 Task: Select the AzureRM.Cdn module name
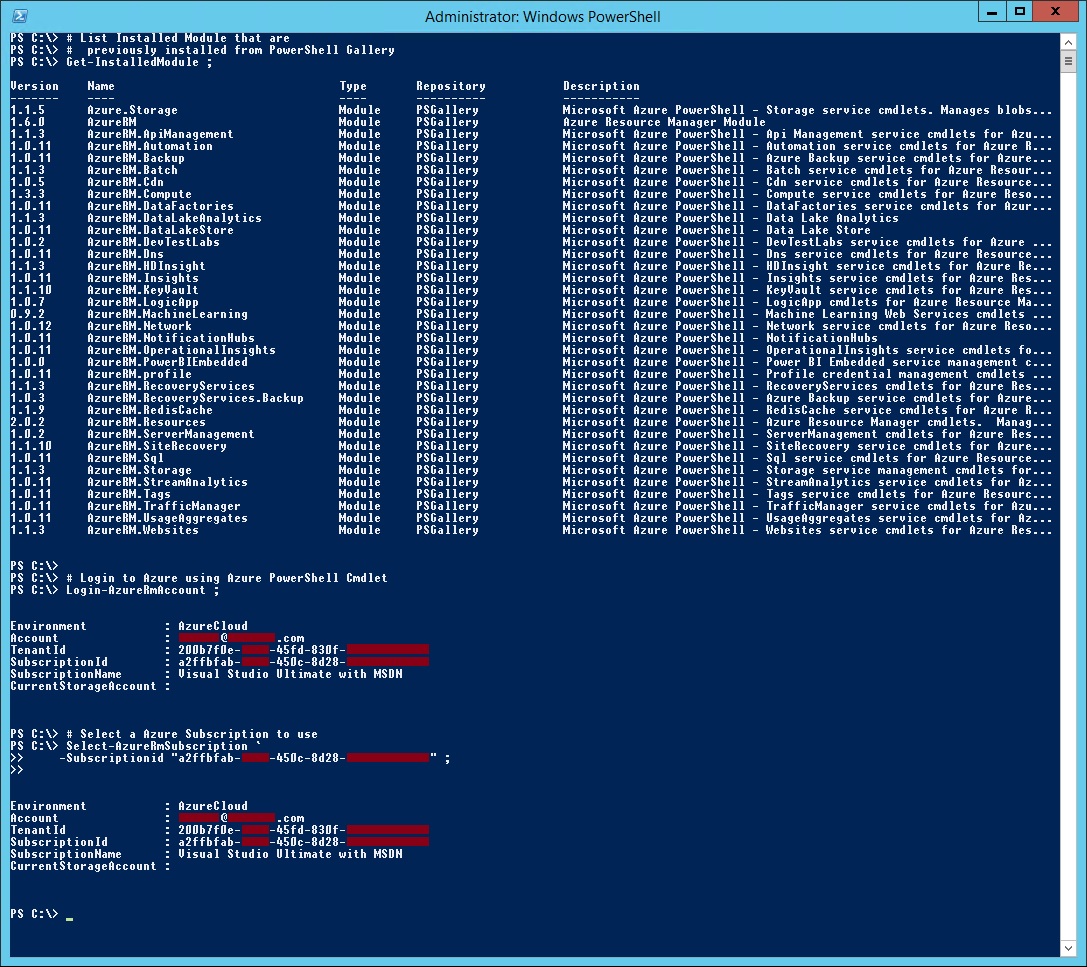pos(125,182)
